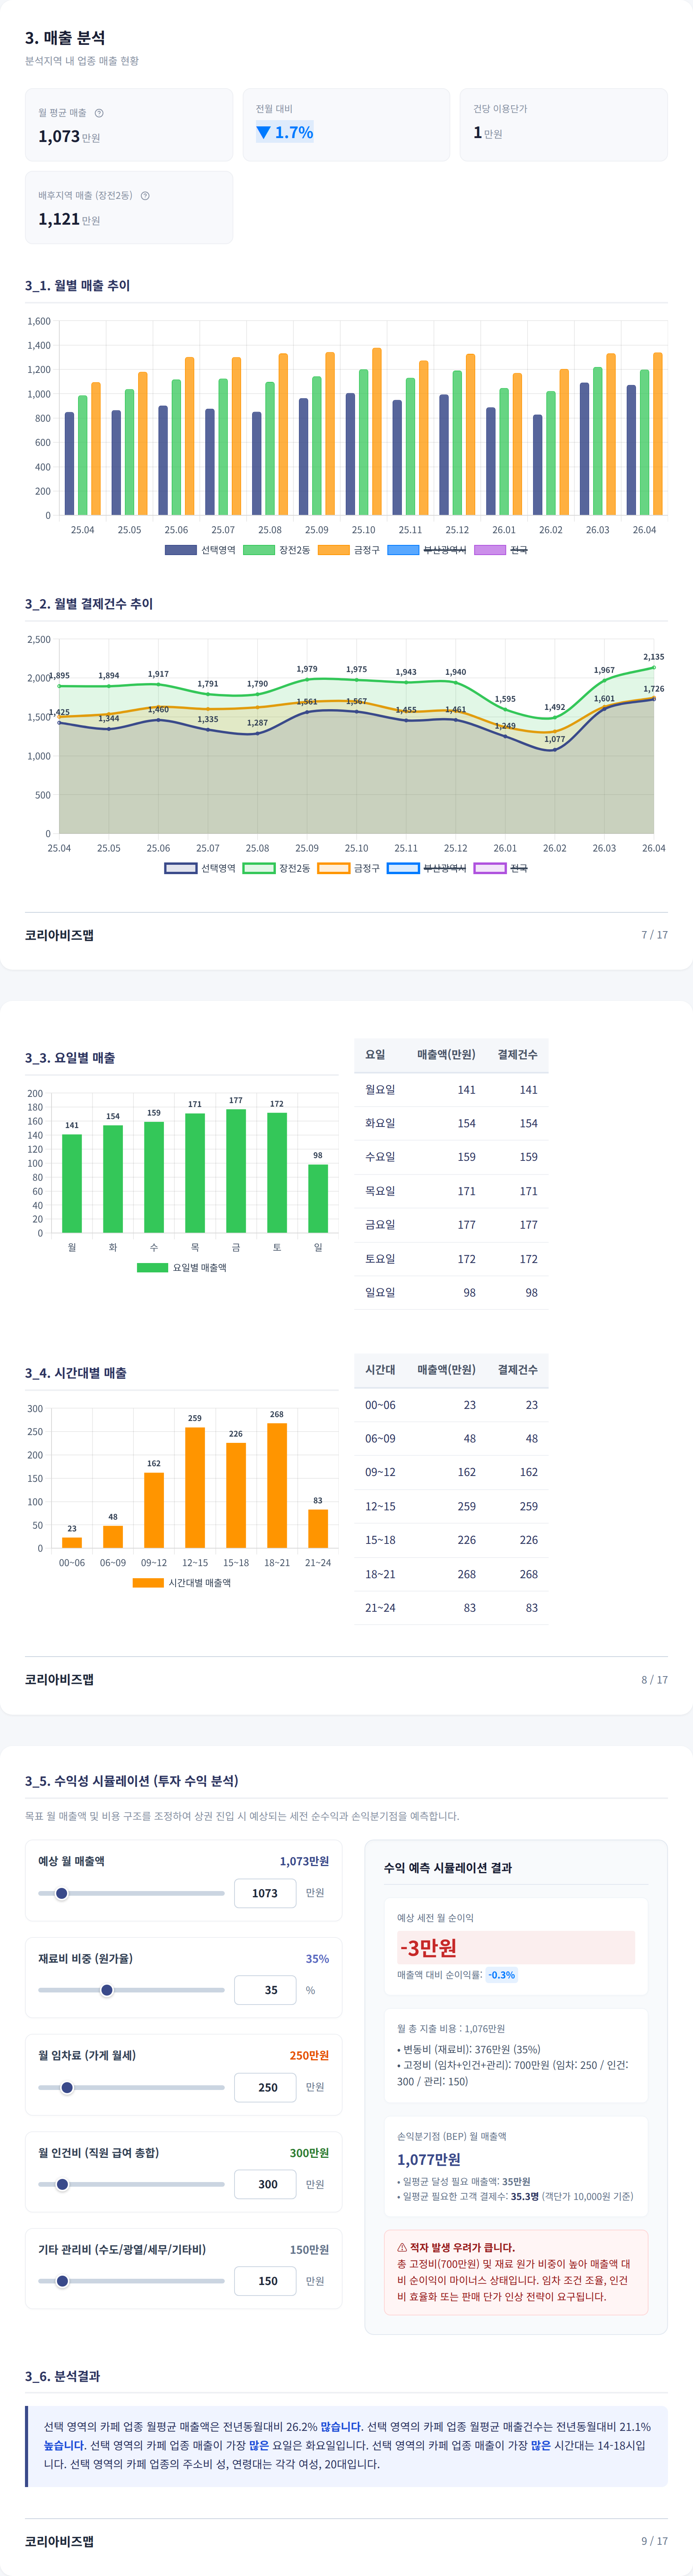The height and width of the screenshot is (2576, 693).
Task: Click the 금 bar labeled 177 in weekday chart
Action: coord(236,1171)
